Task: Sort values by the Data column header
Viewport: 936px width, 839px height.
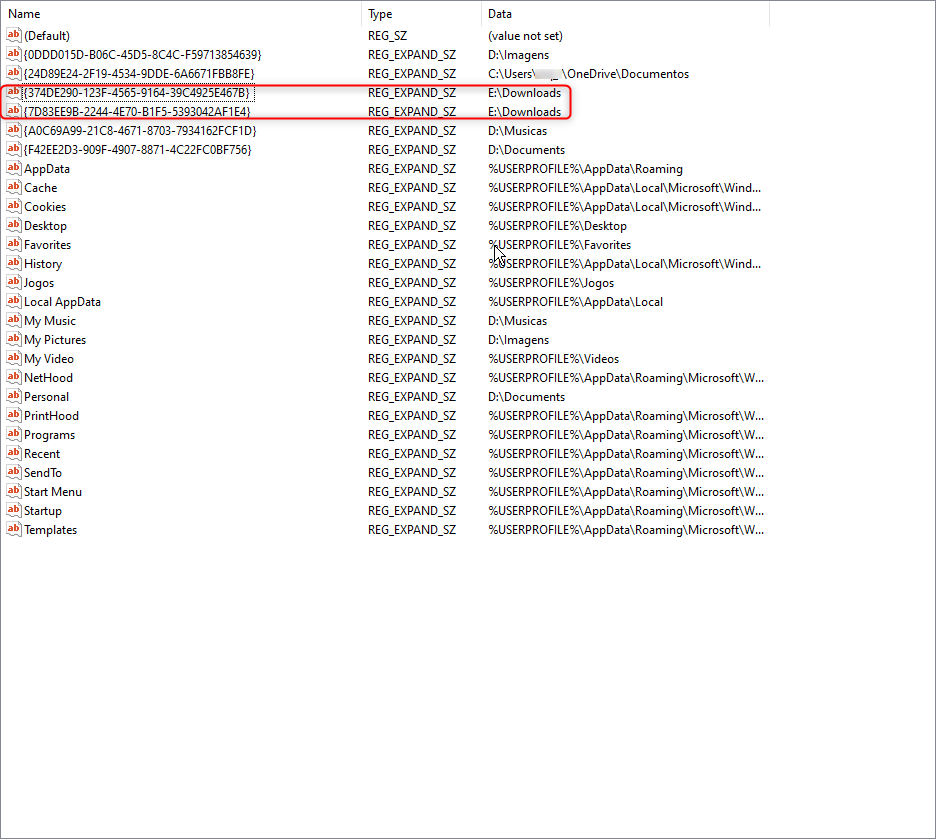Action: coord(499,13)
